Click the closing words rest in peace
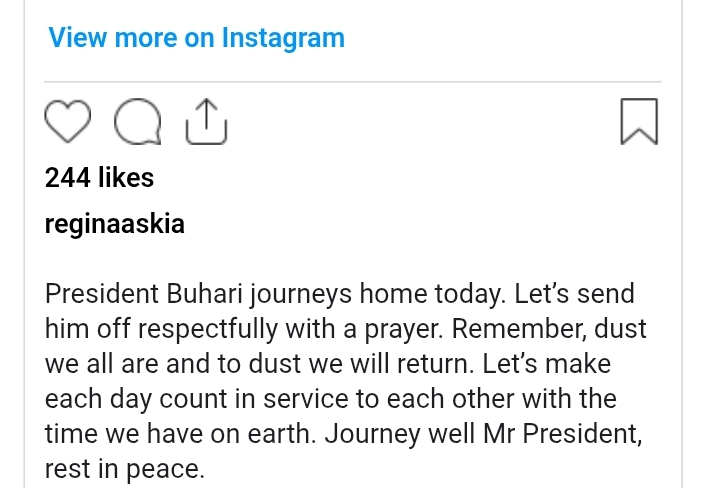This screenshot has height=488, width=720. (124, 469)
